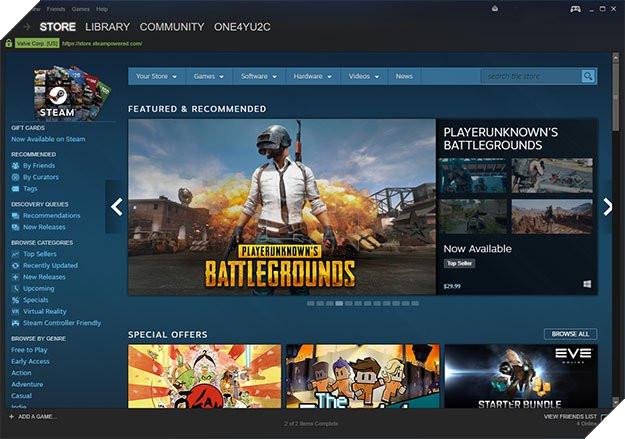
Task: Click the forward navigation arrow
Action: (27, 27)
